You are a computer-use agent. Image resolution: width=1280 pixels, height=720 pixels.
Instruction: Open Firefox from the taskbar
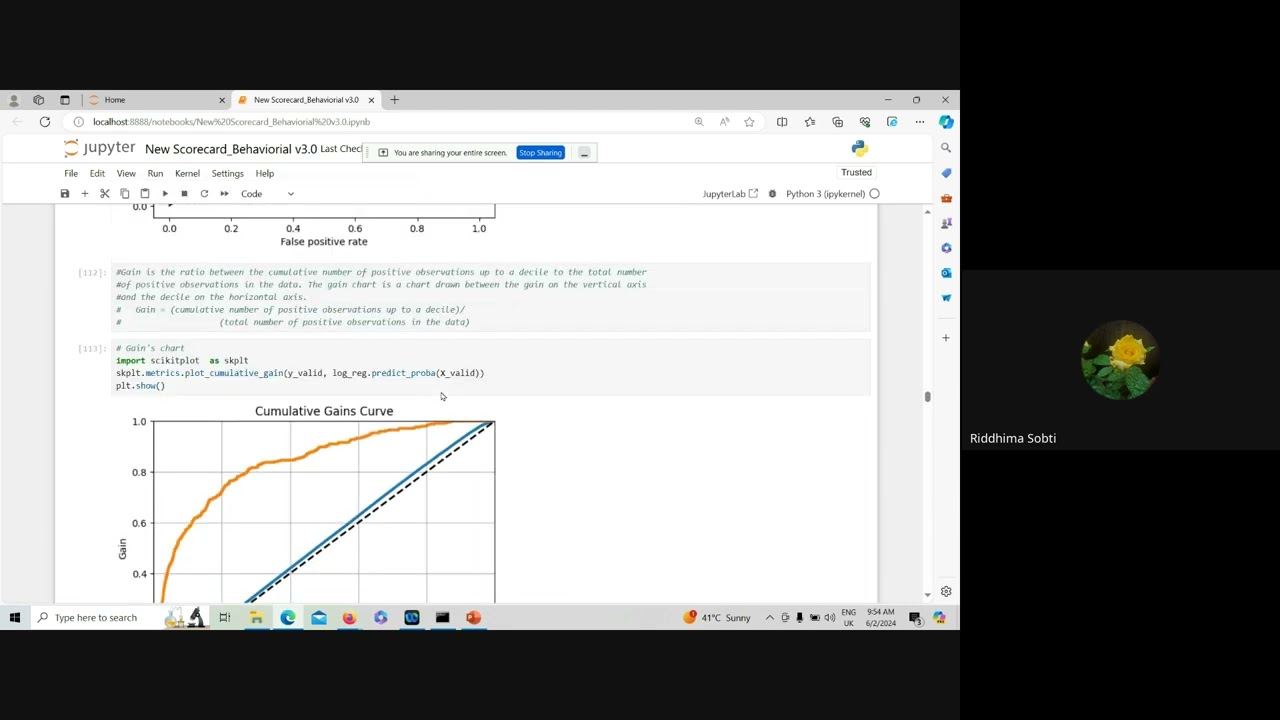(x=349, y=618)
